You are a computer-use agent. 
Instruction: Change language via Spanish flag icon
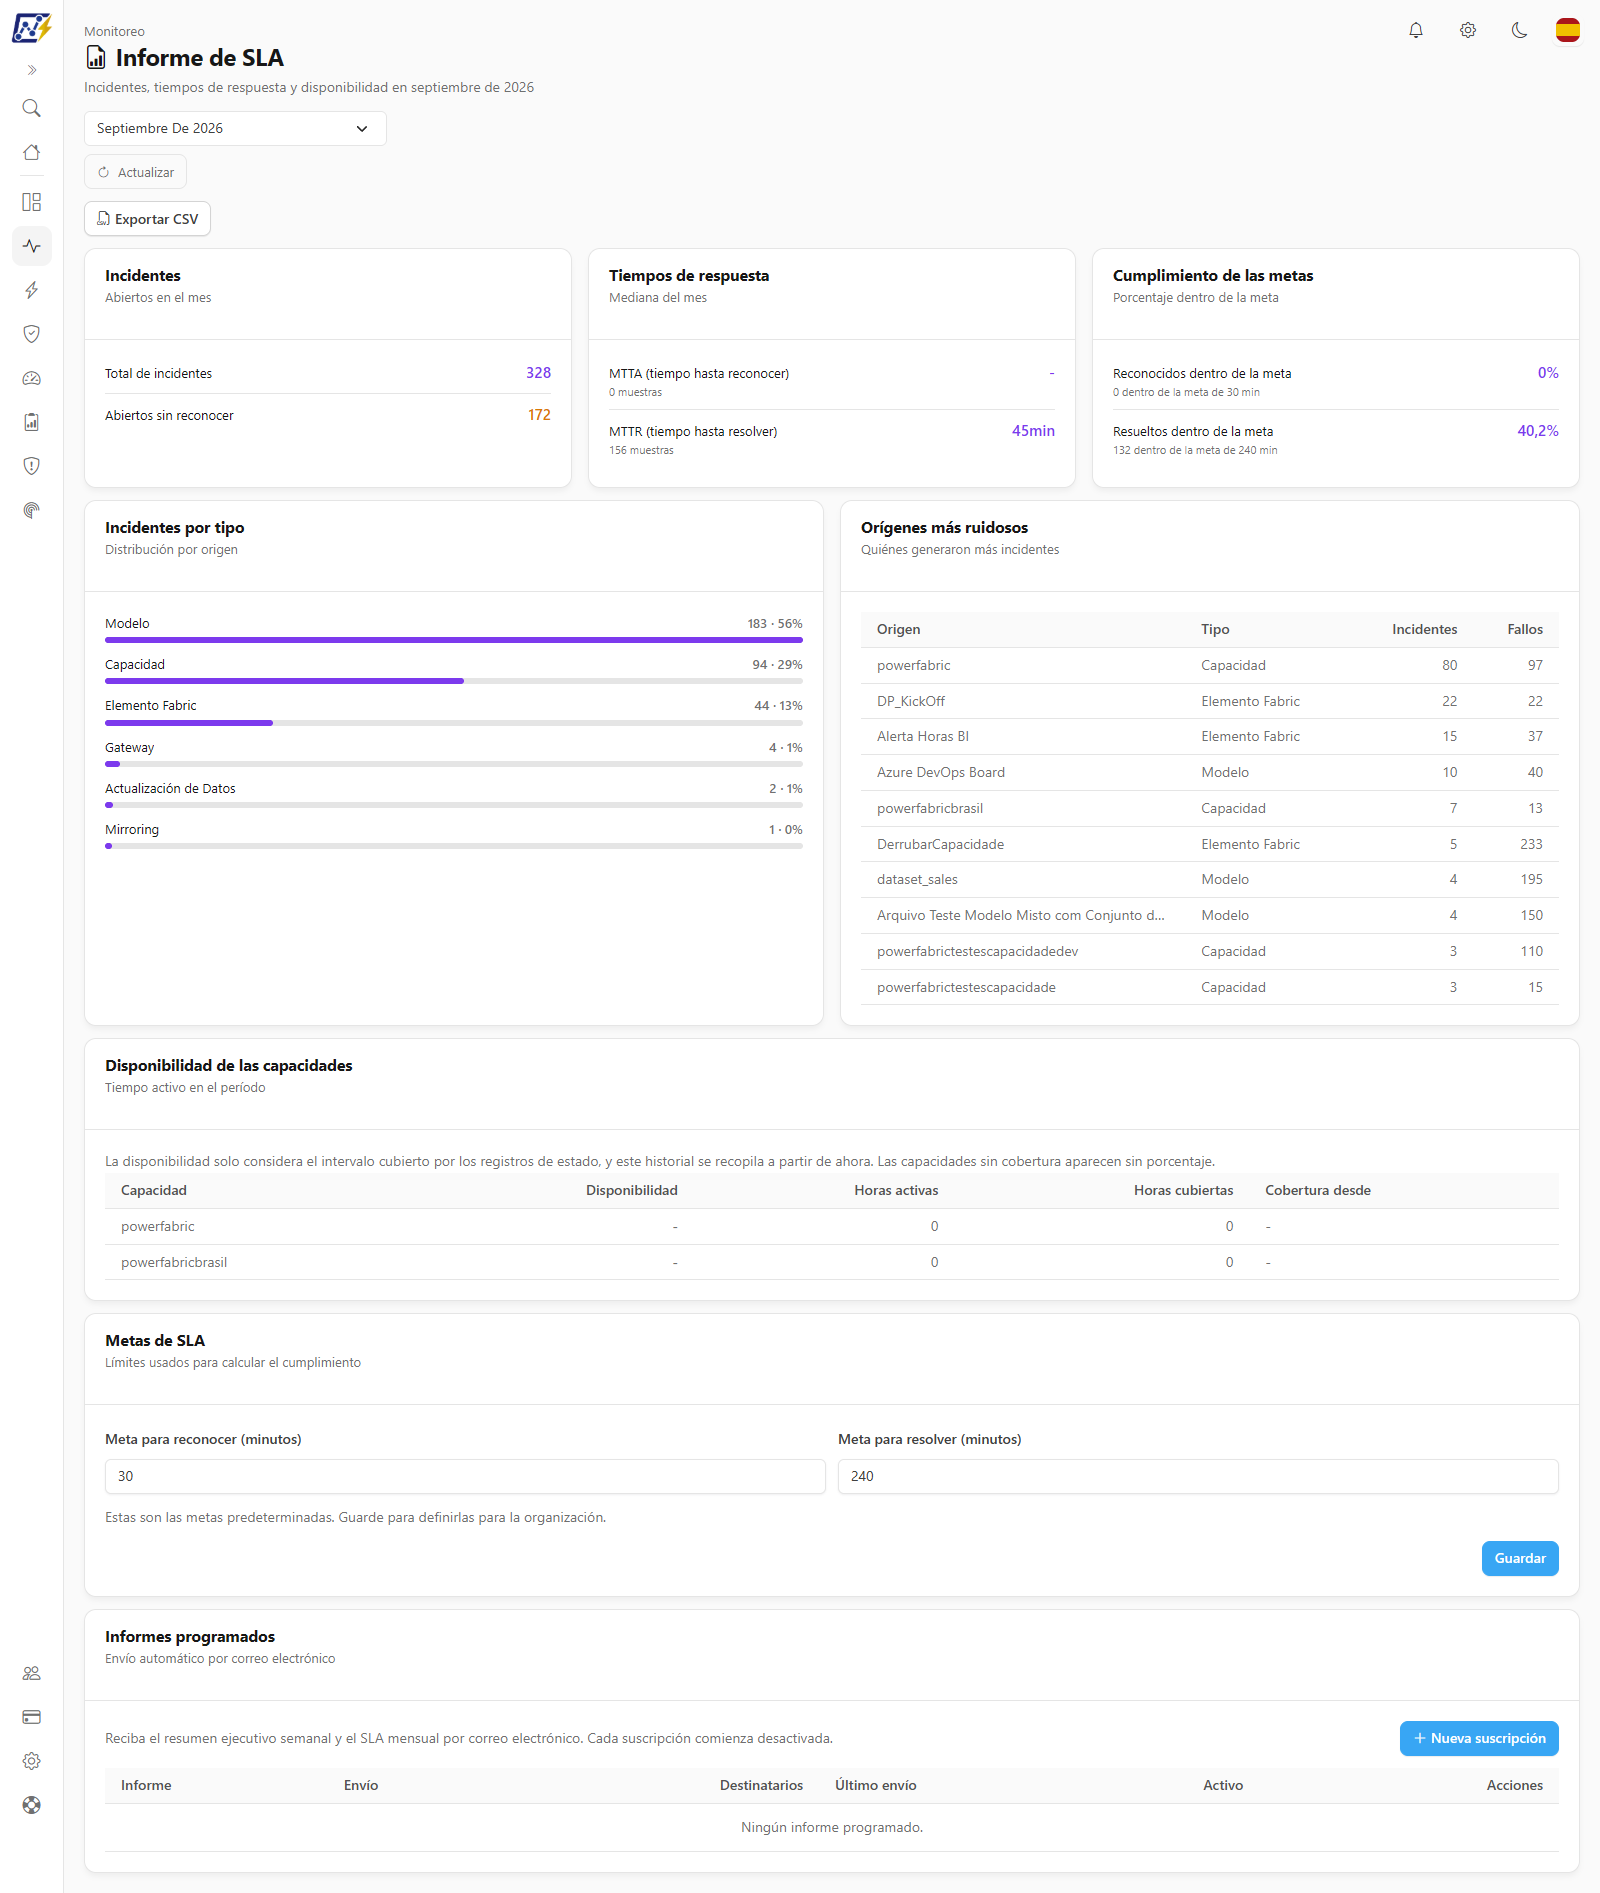(1568, 30)
